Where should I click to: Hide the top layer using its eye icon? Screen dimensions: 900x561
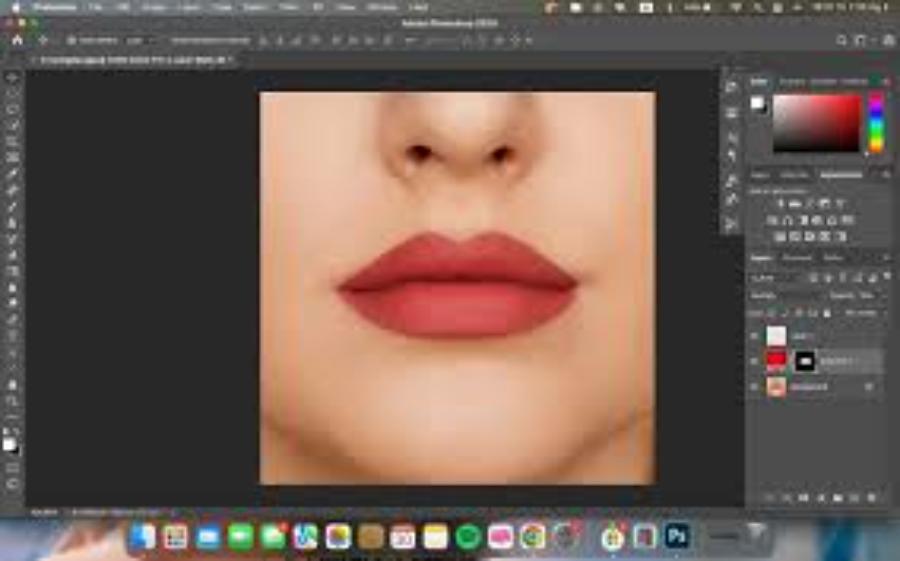click(x=754, y=336)
